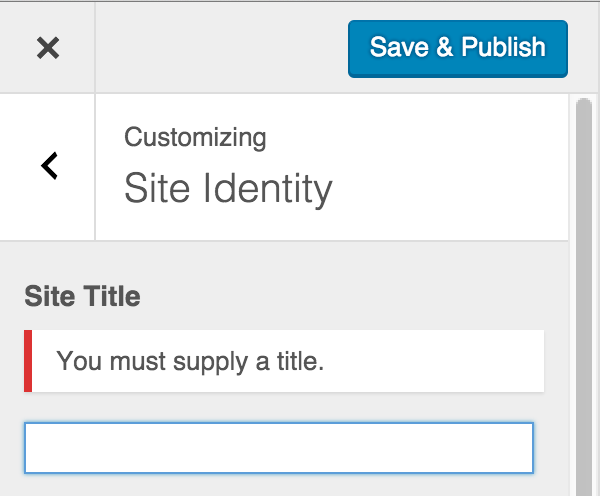
Task: Click the gray area above the Site Title label
Action: [x=284, y=262]
